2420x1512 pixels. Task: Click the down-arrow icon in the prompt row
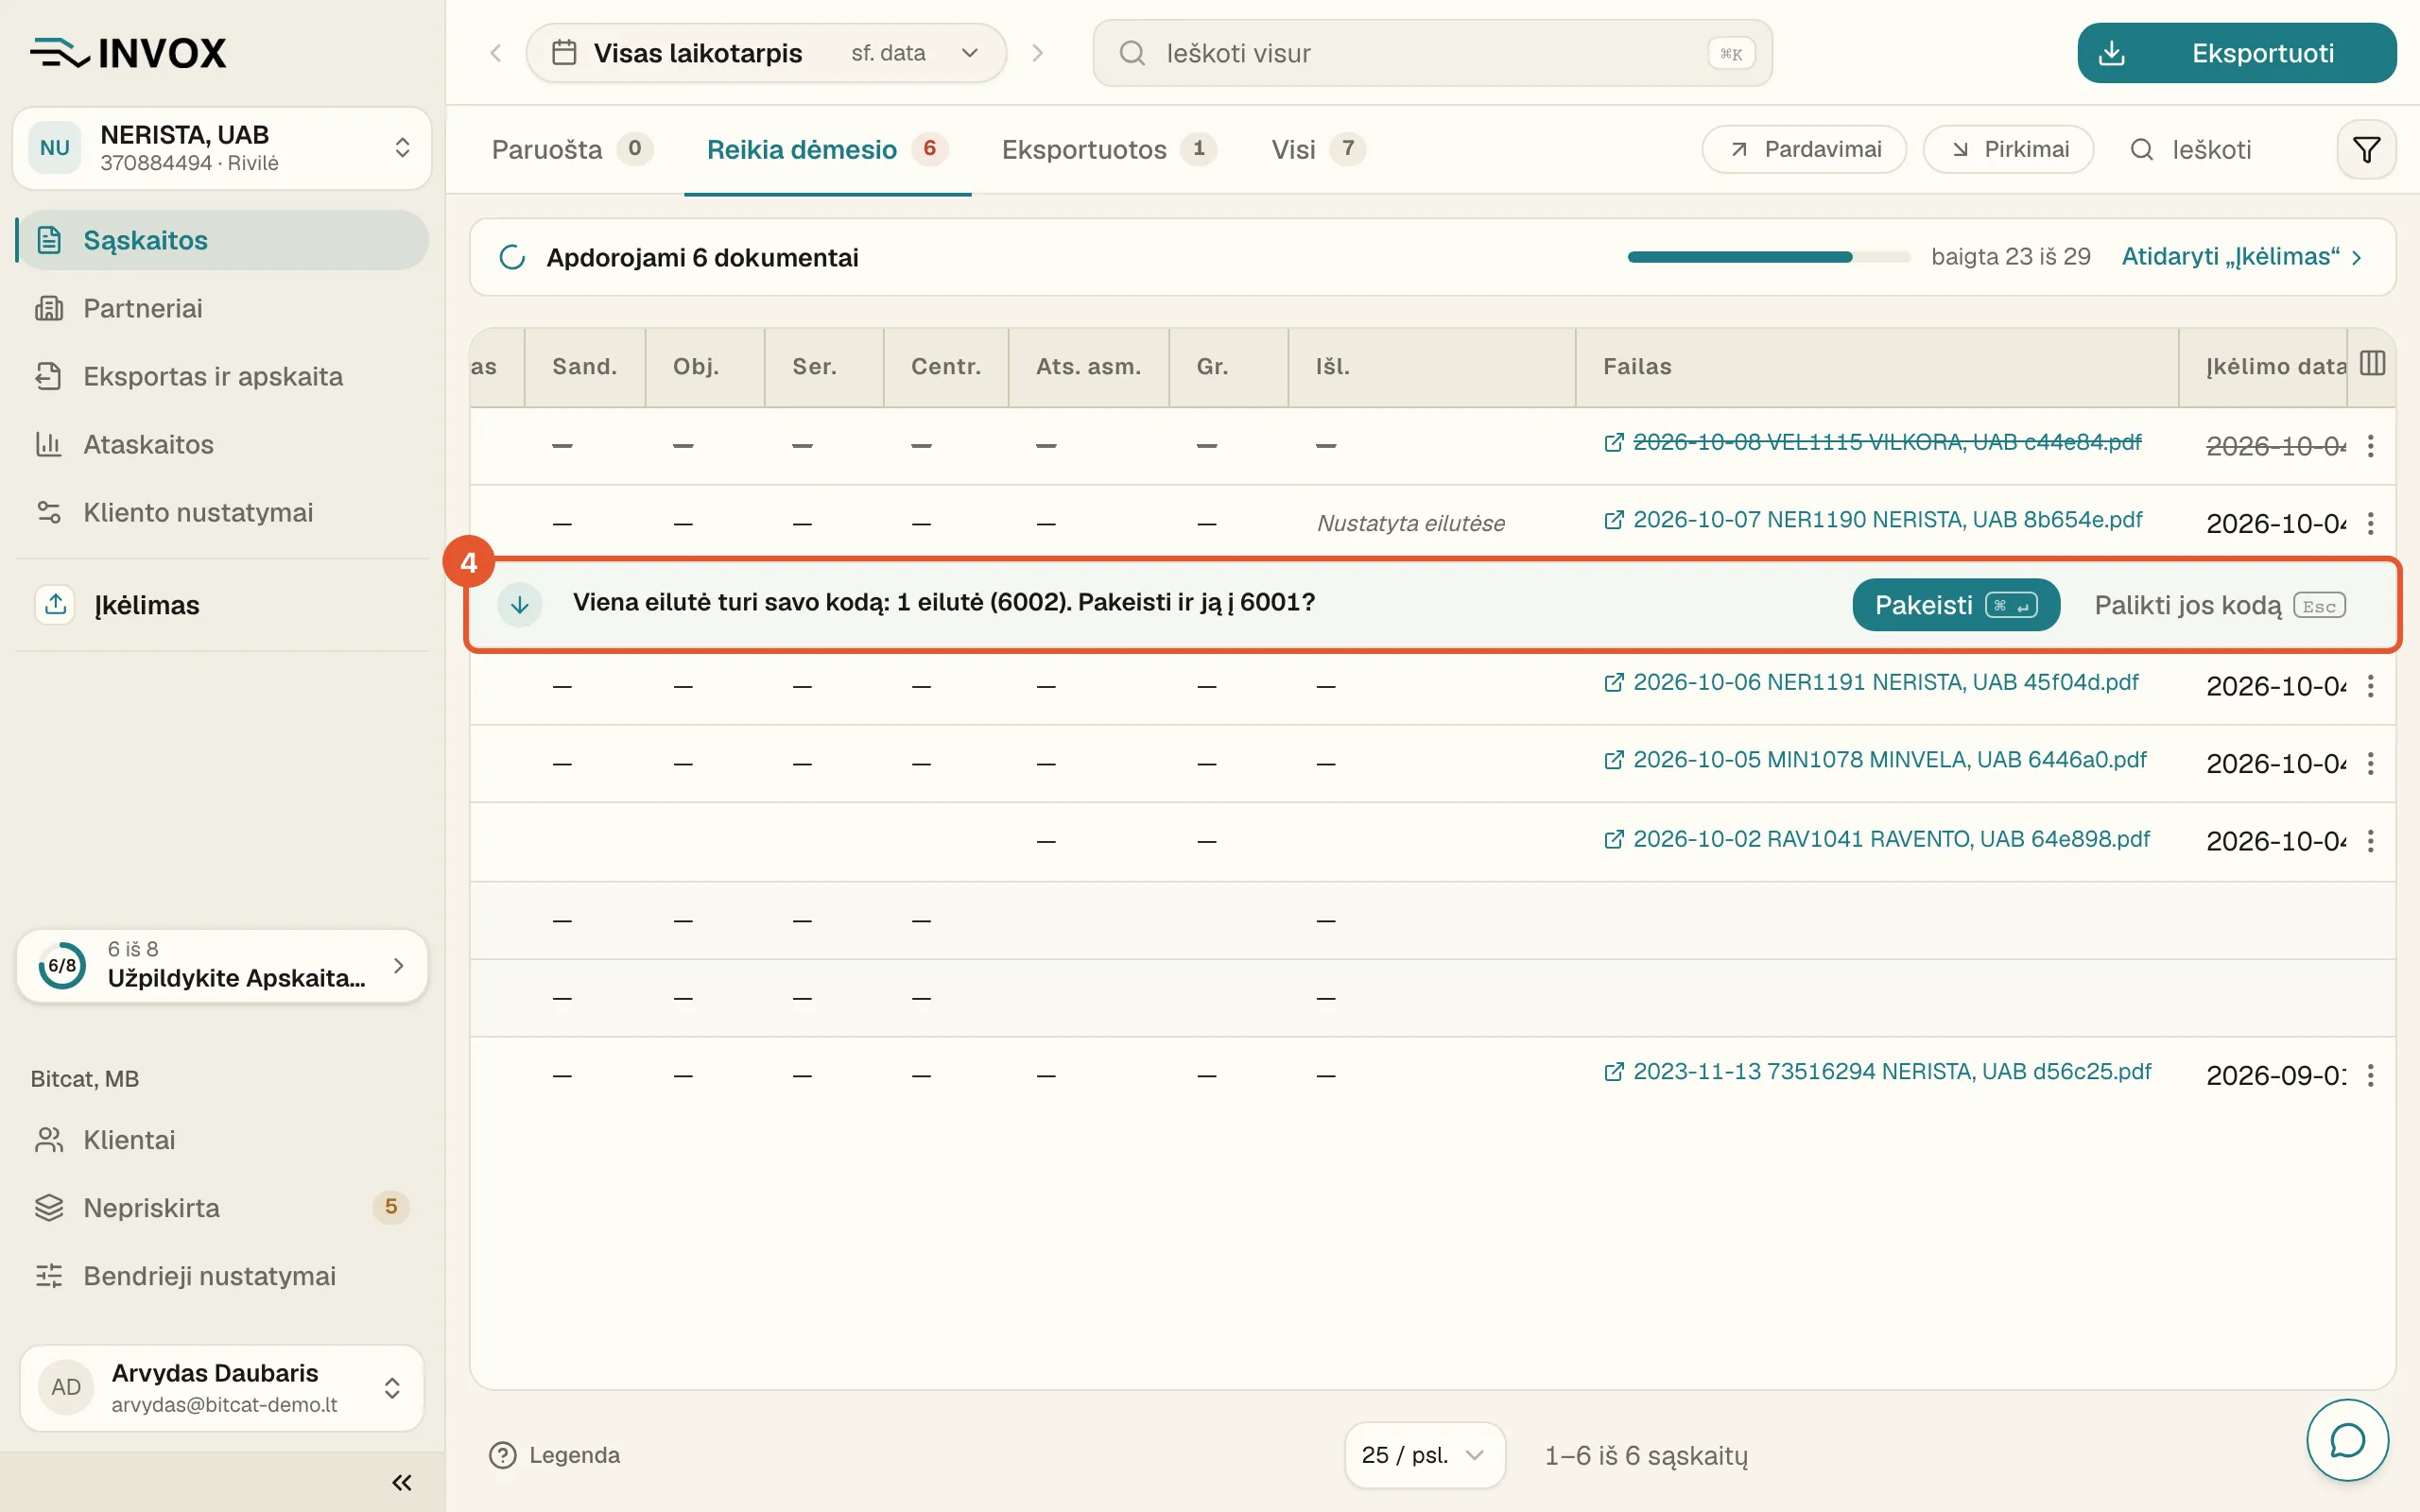[520, 604]
